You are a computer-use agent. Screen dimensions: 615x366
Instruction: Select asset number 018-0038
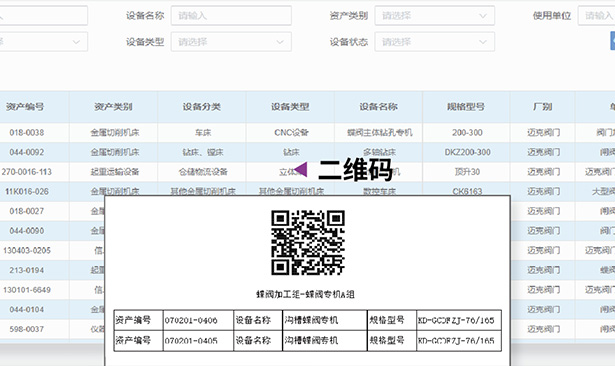point(27,133)
